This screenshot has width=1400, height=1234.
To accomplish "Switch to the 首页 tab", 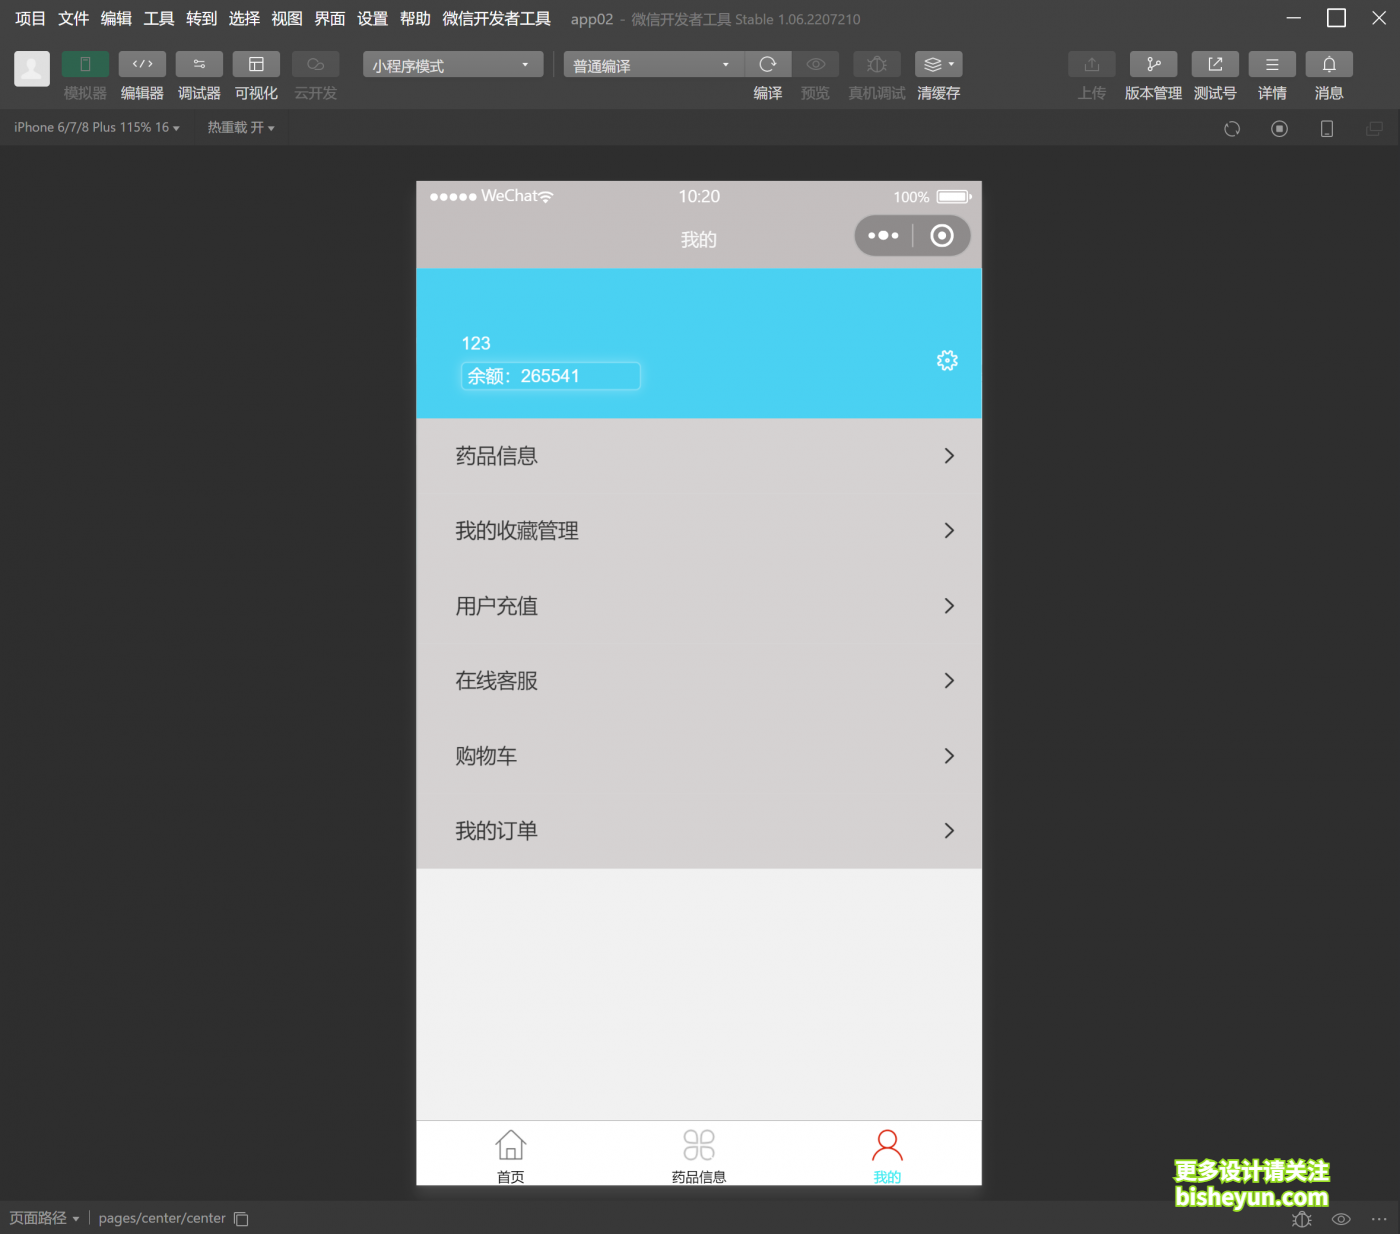I will 510,1155.
